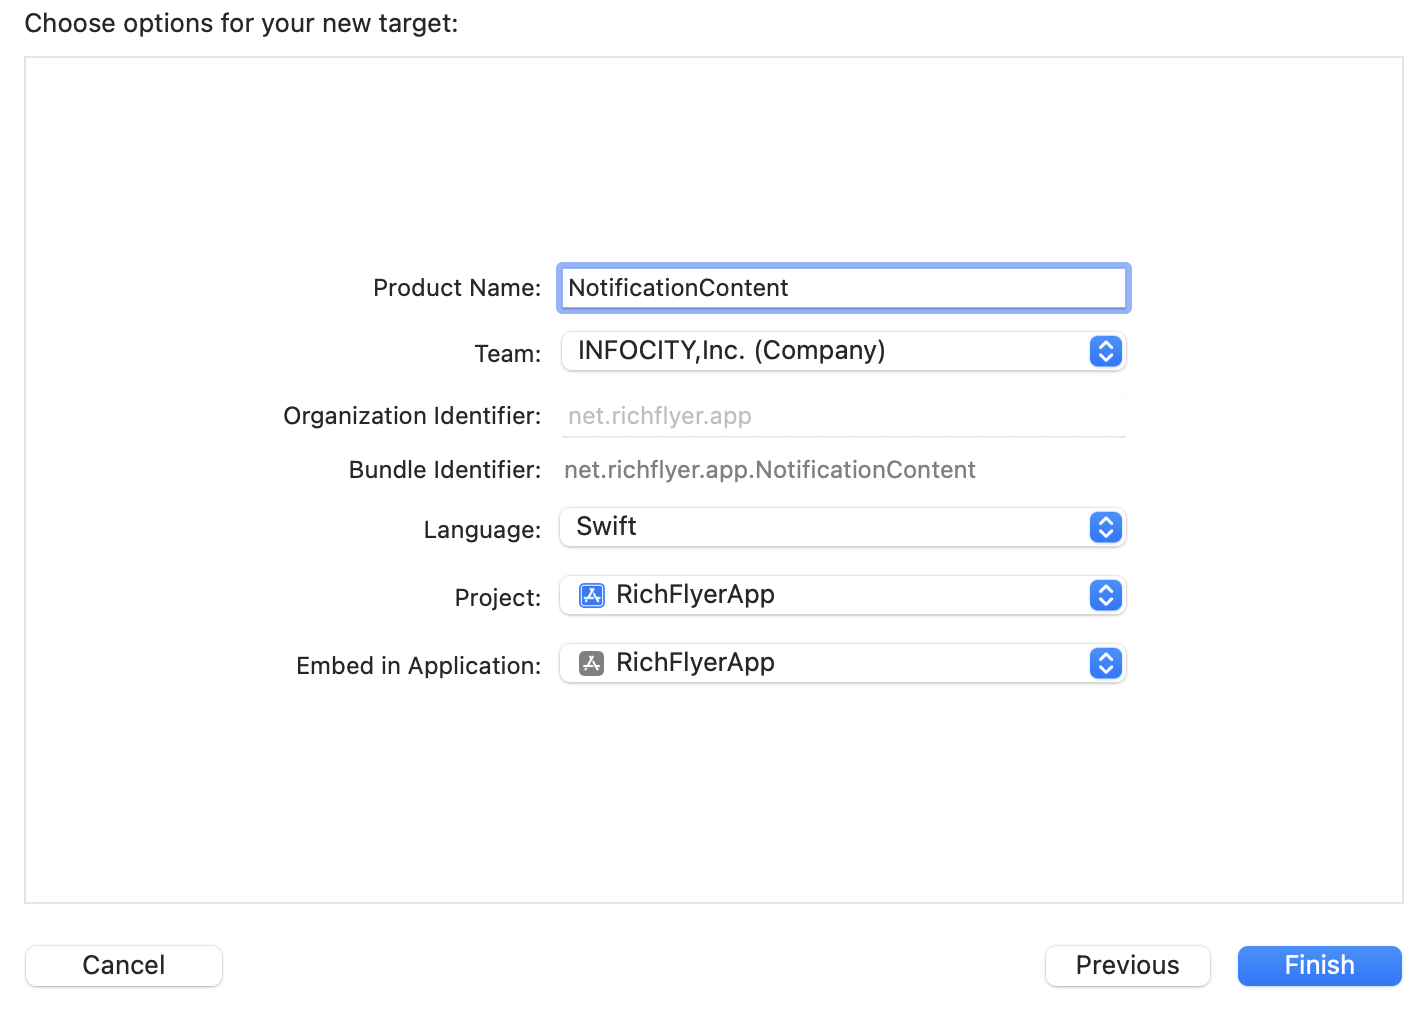Go back with the Previous button
The image size is (1428, 1012).
tap(1128, 965)
